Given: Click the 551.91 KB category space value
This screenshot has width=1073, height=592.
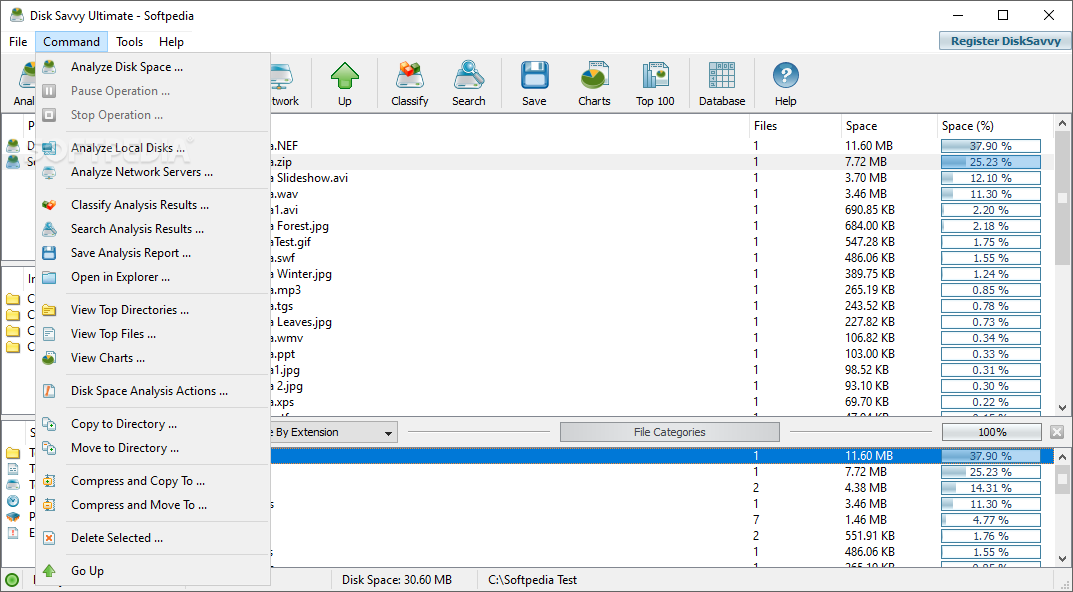Looking at the screenshot, I should [x=870, y=536].
